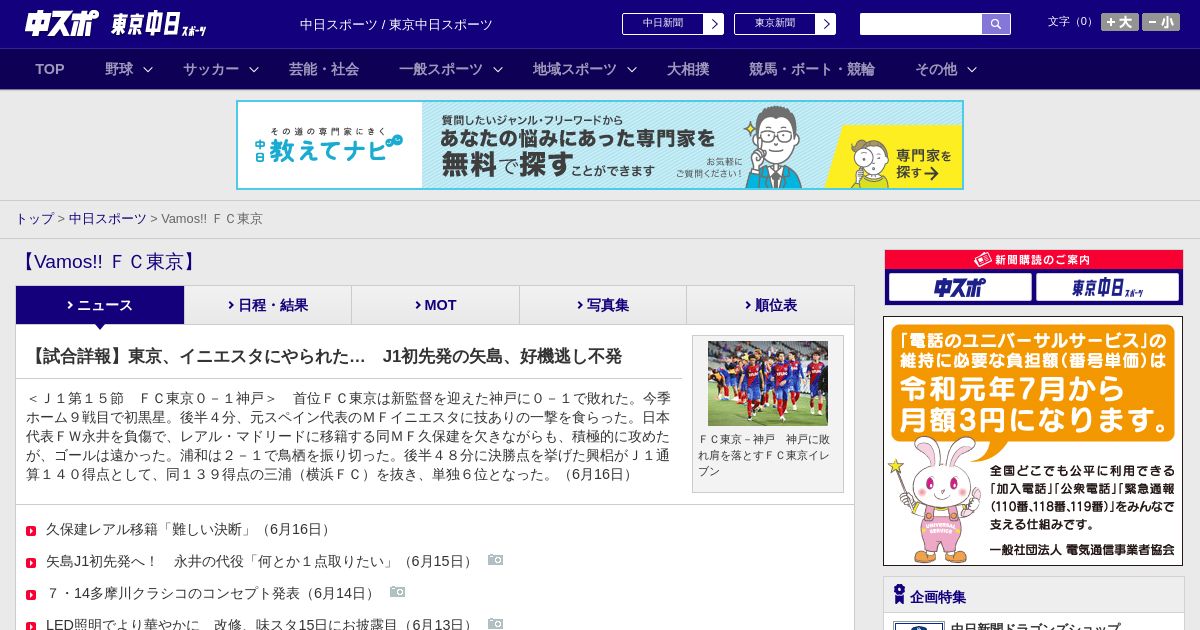This screenshot has height=630, width=1200.
Task: Open article LED照明でより華やかに 改修
Action: [262, 624]
